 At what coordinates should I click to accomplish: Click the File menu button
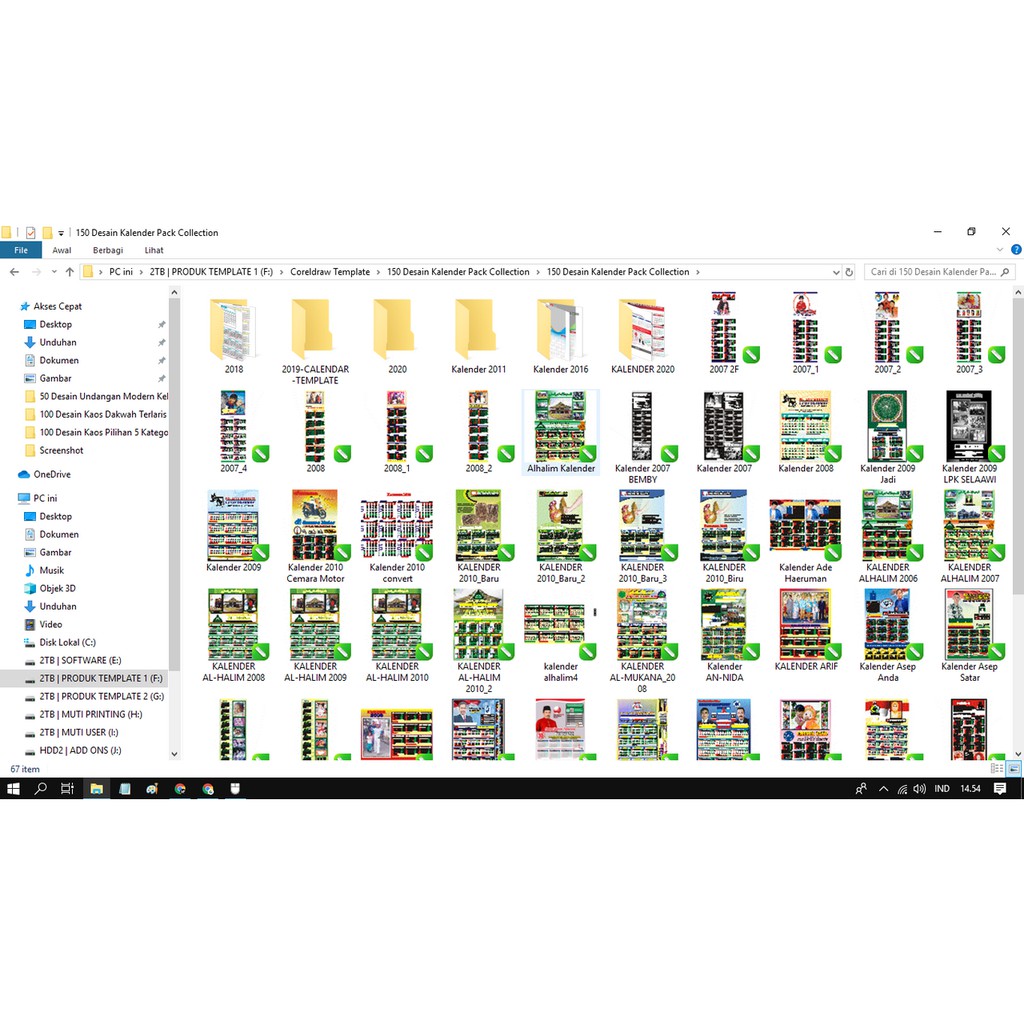pos(21,251)
